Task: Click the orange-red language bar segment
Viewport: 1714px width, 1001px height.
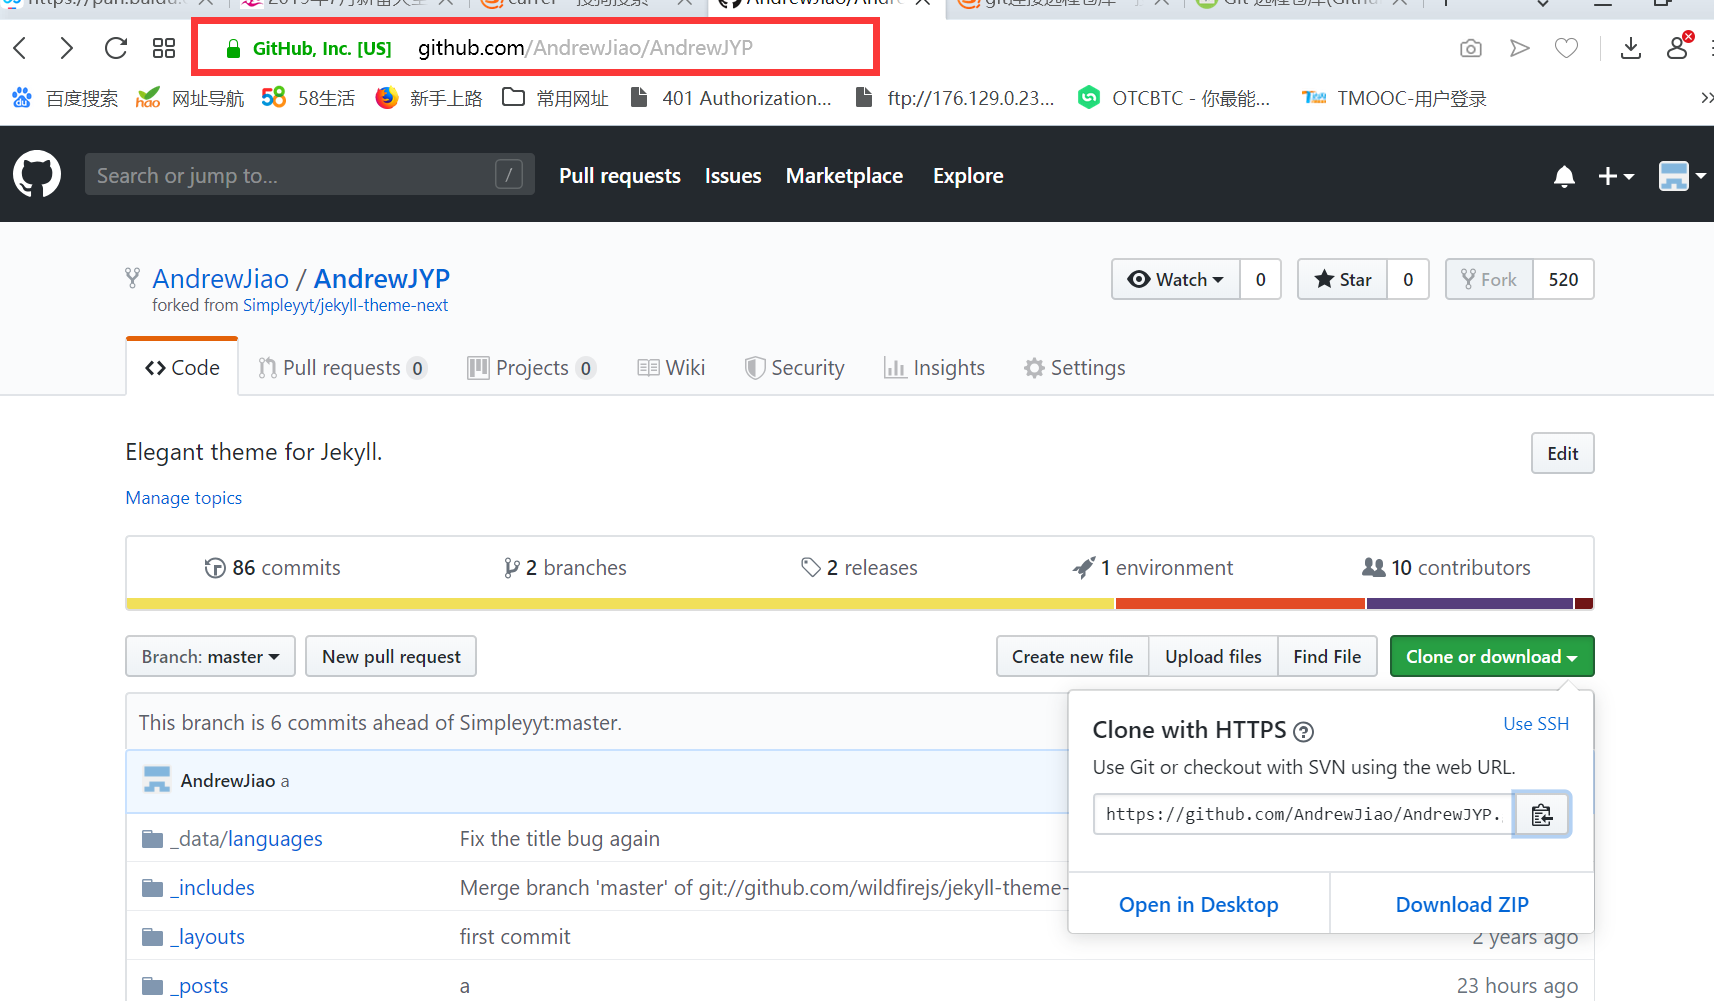Action: [x=1240, y=604]
